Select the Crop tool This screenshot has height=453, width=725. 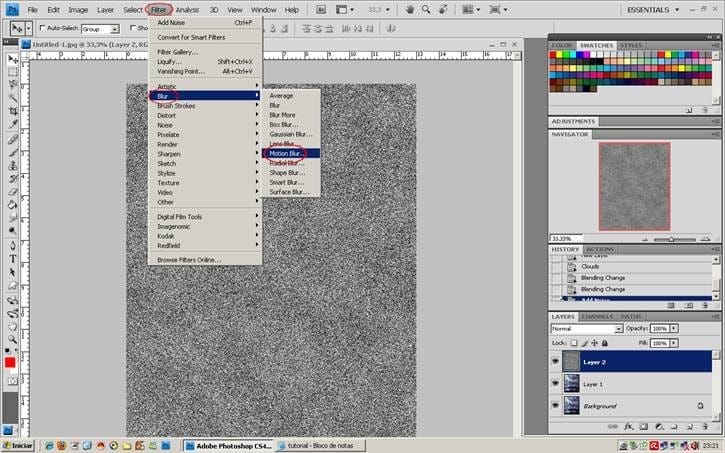[x=12, y=111]
